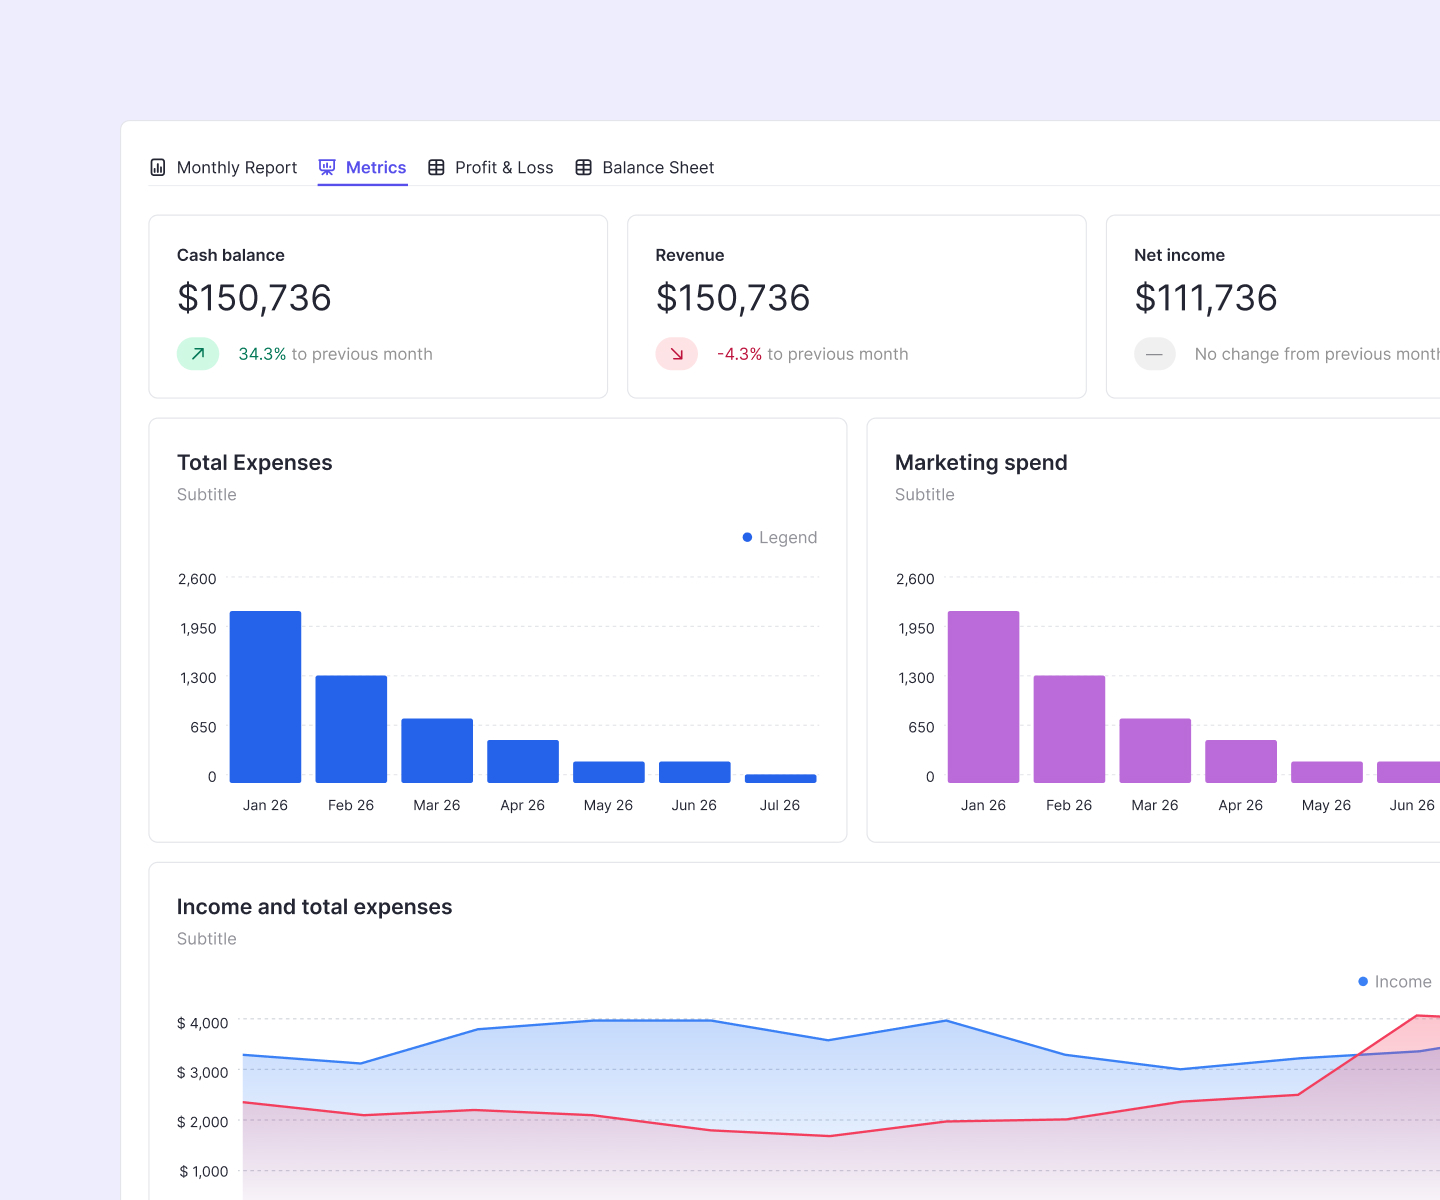Image resolution: width=1440 pixels, height=1200 pixels.
Task: Click the Net income heading
Action: coord(1180,255)
